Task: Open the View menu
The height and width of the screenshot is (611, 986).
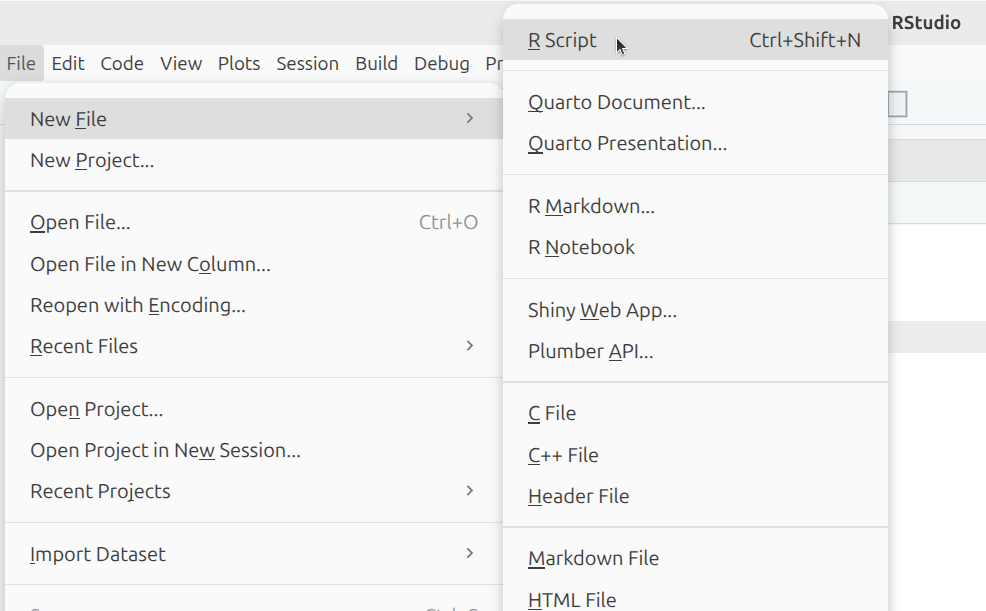Action: tap(181, 63)
